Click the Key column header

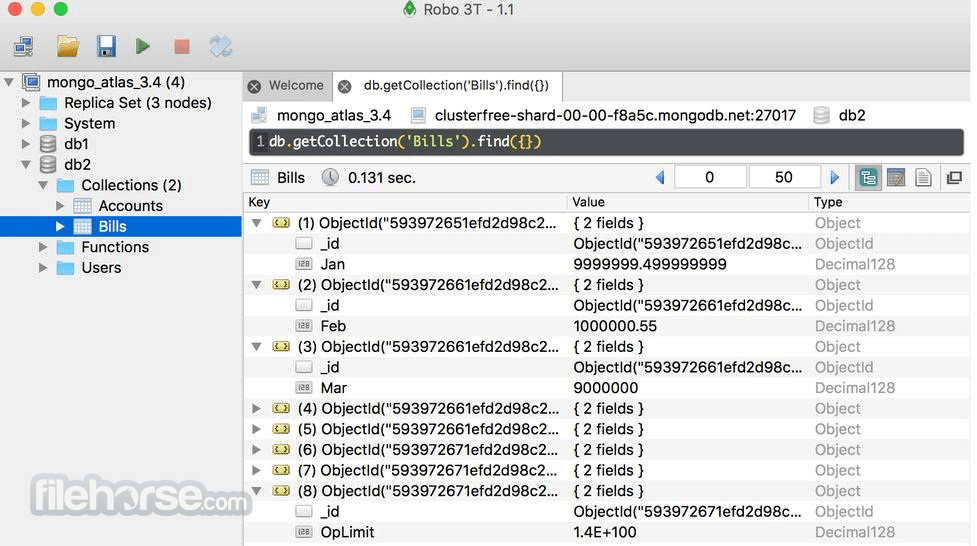(x=405, y=202)
